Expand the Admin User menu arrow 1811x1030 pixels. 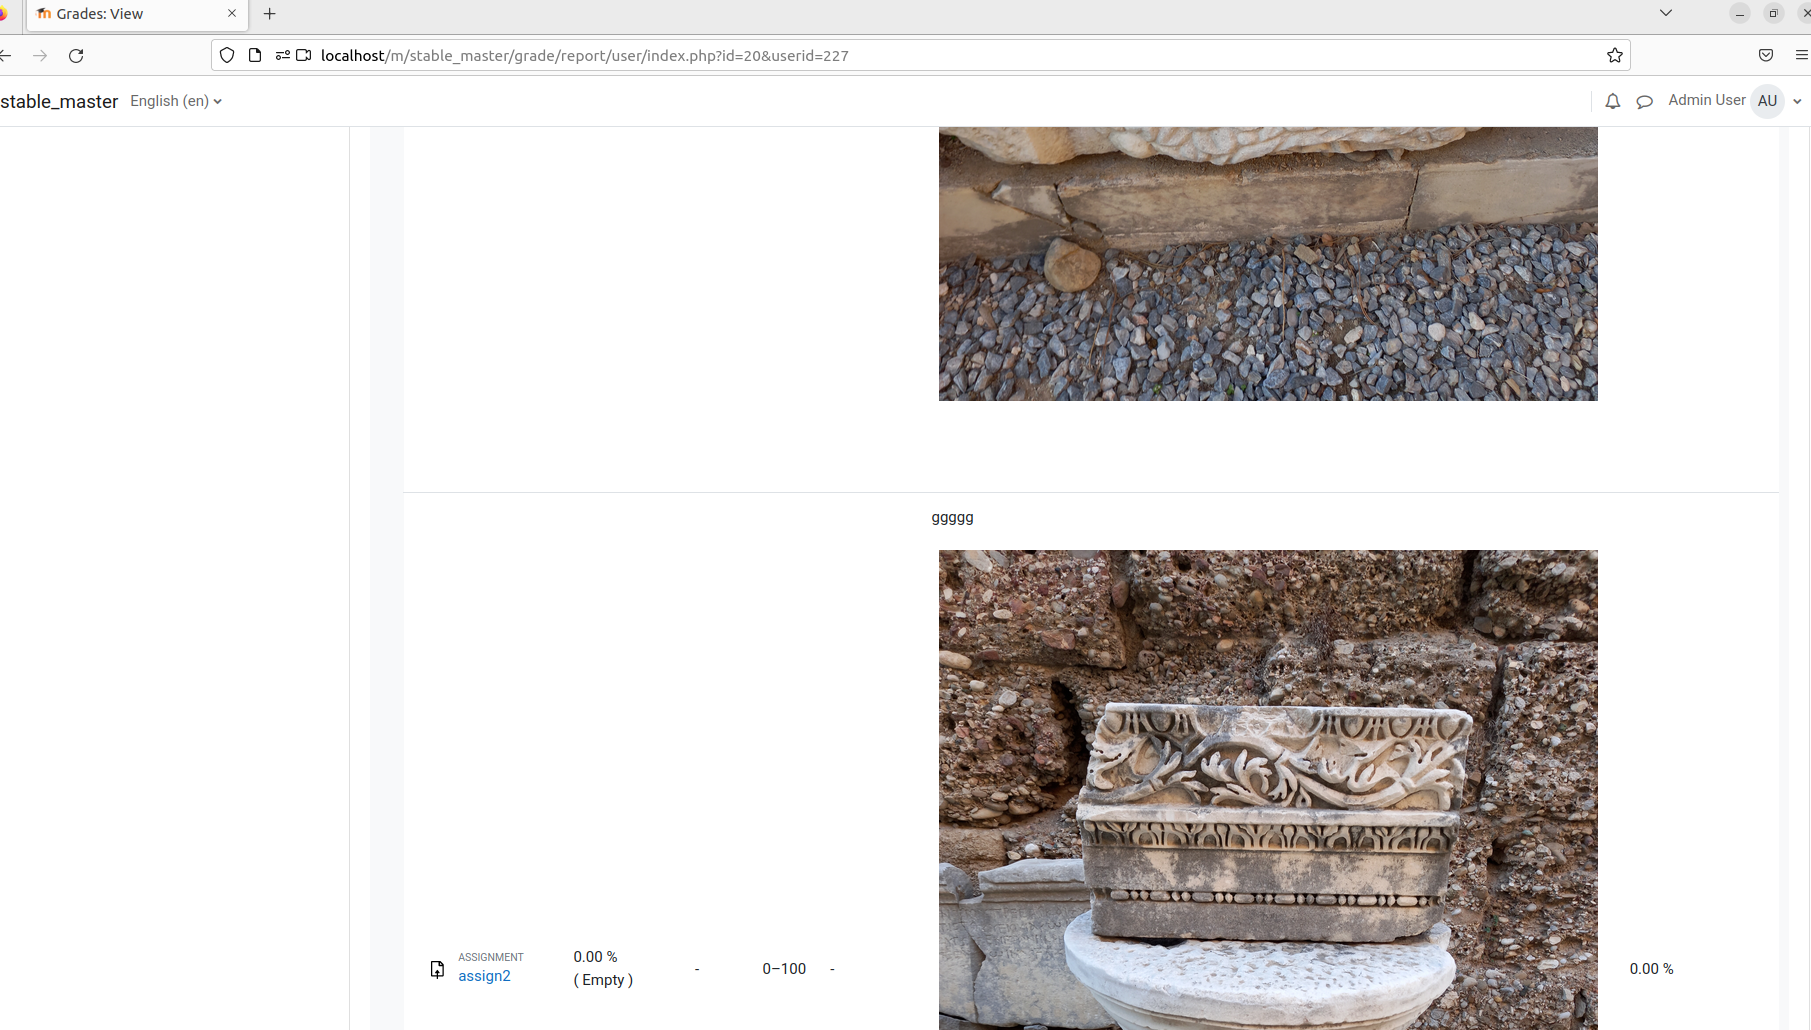click(1797, 101)
